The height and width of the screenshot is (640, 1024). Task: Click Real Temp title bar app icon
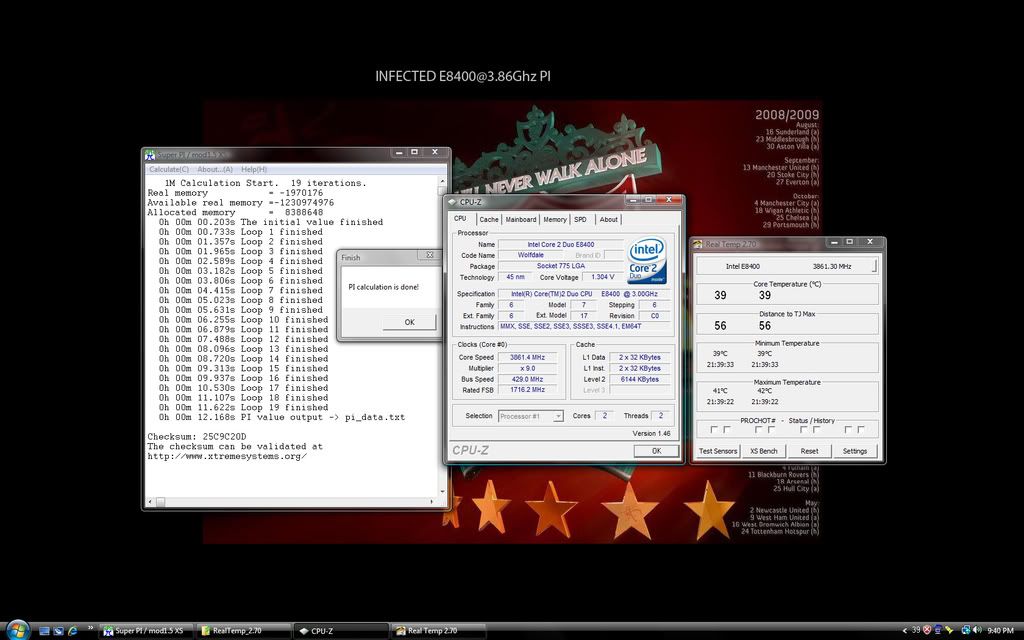698,244
